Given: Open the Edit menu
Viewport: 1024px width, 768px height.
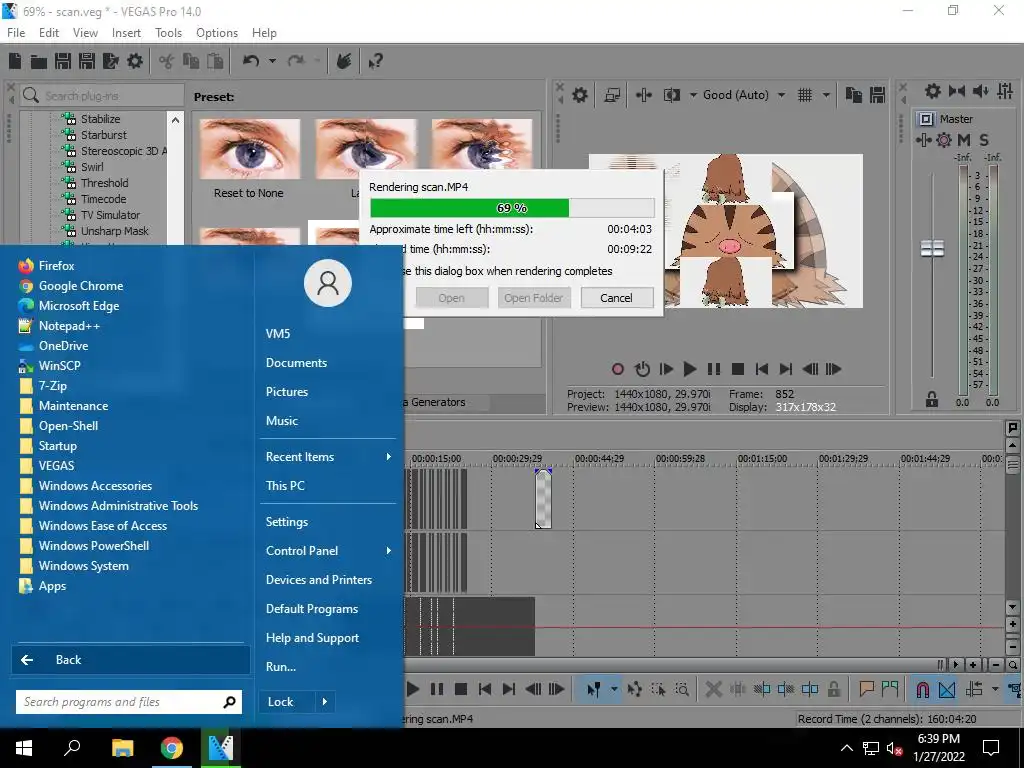Looking at the screenshot, I should pyautogui.click(x=49, y=33).
